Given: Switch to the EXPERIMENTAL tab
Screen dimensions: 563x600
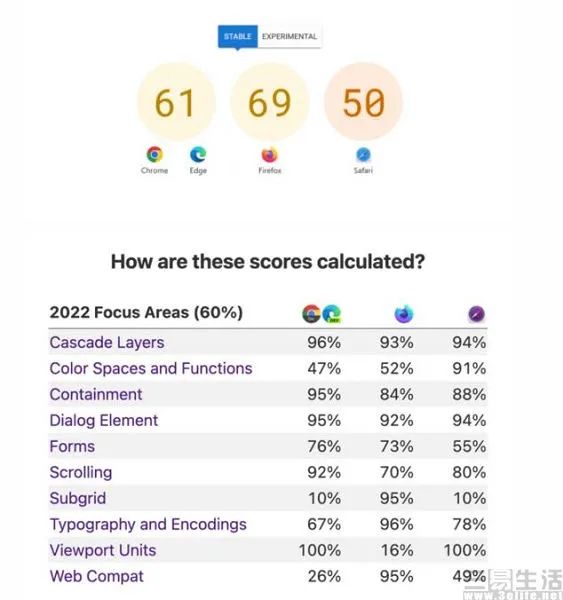Looking at the screenshot, I should pos(289,36).
